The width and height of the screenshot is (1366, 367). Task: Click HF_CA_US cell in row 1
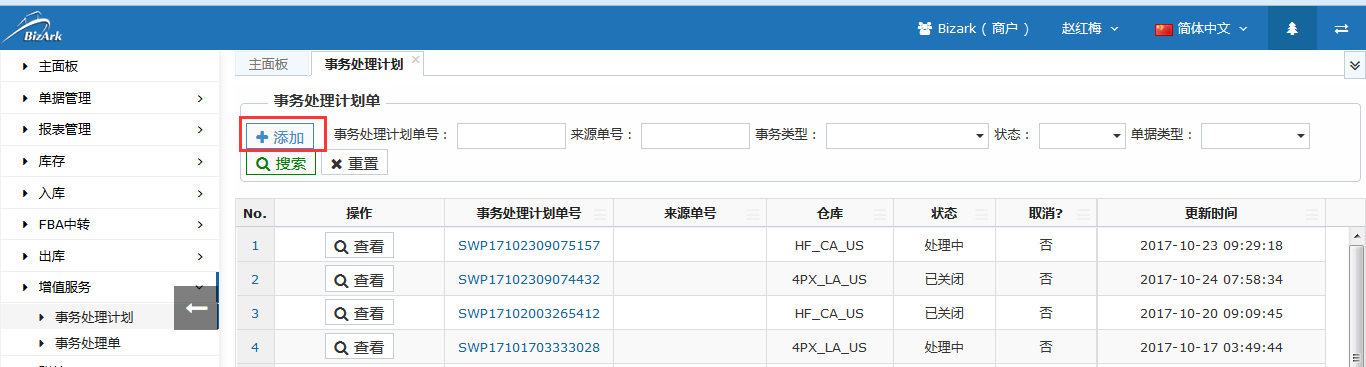coord(829,245)
